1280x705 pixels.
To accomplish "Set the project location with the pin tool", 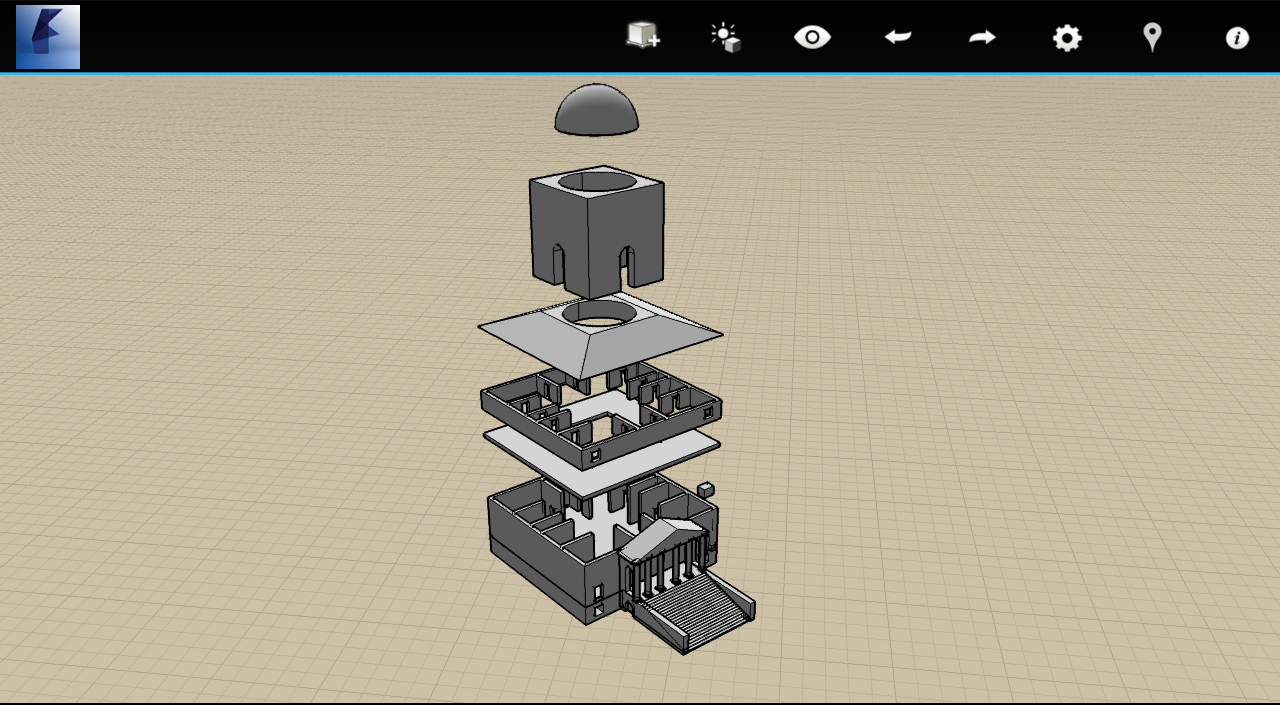I will tap(1151, 36).
